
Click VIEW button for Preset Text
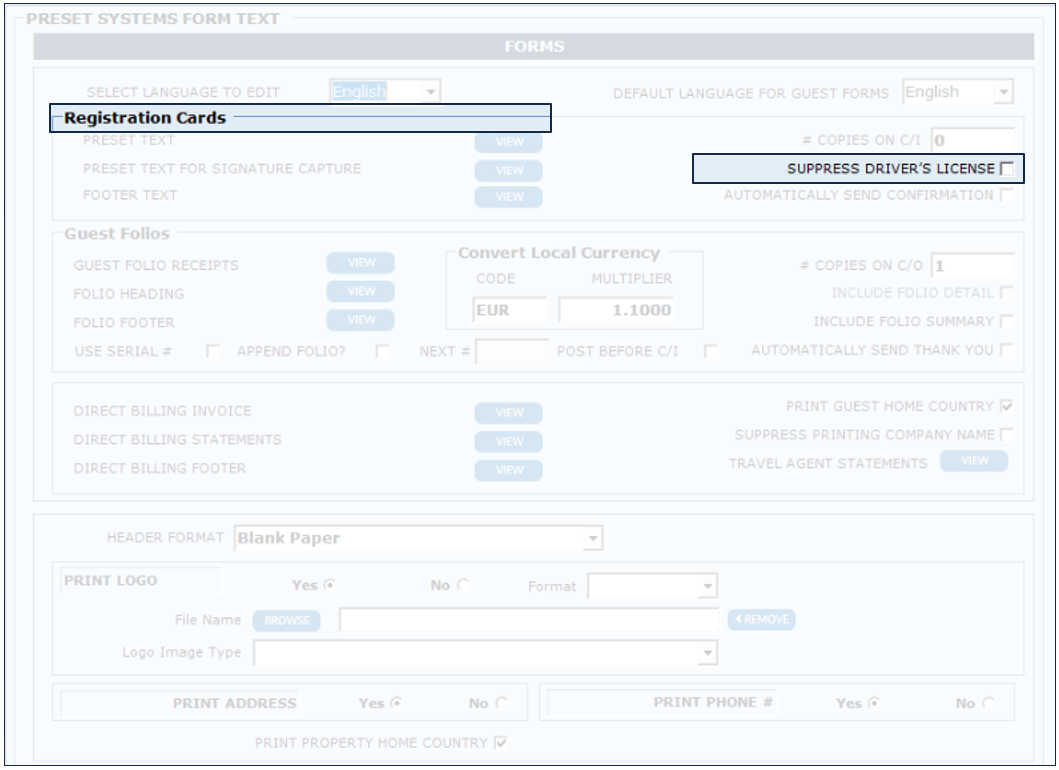tap(508, 142)
